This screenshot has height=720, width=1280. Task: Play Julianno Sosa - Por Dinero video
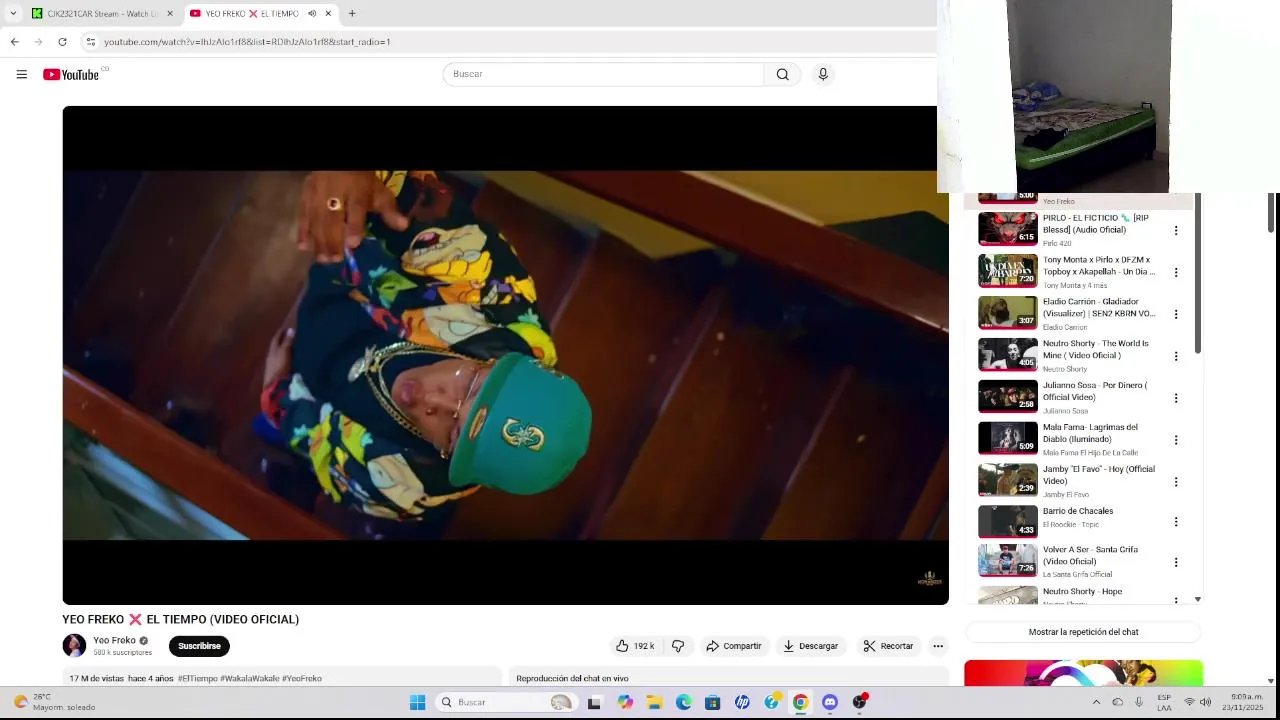pyautogui.click(x=1007, y=397)
